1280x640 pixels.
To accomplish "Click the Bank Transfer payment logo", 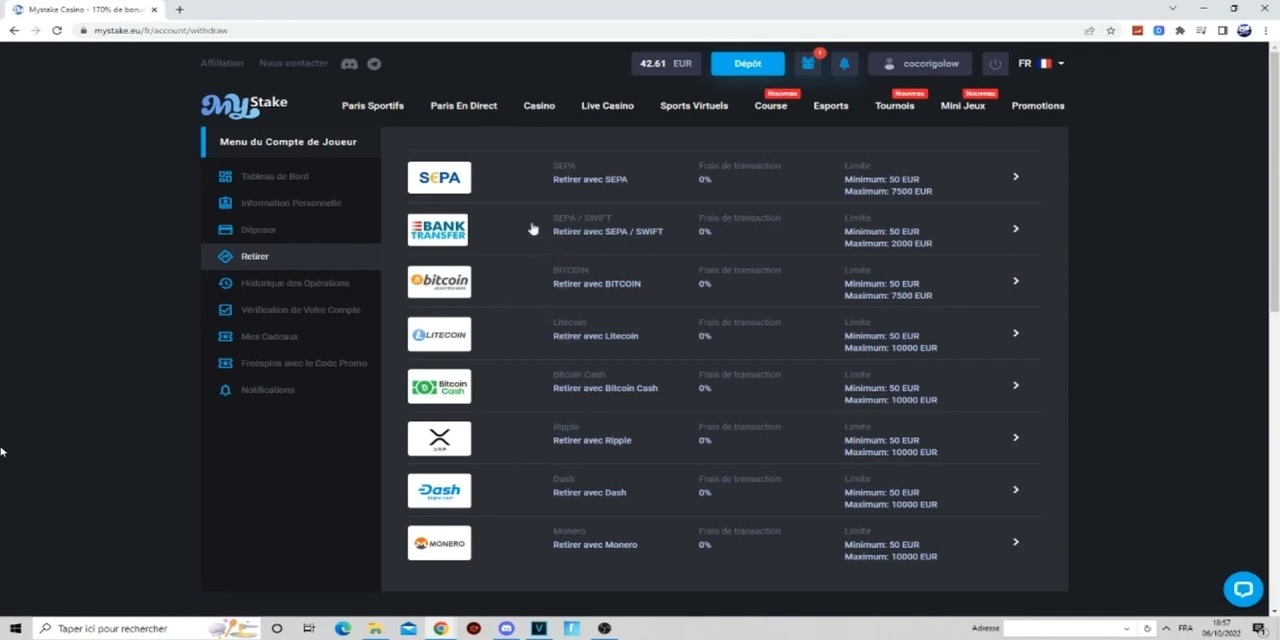I will click(439, 230).
